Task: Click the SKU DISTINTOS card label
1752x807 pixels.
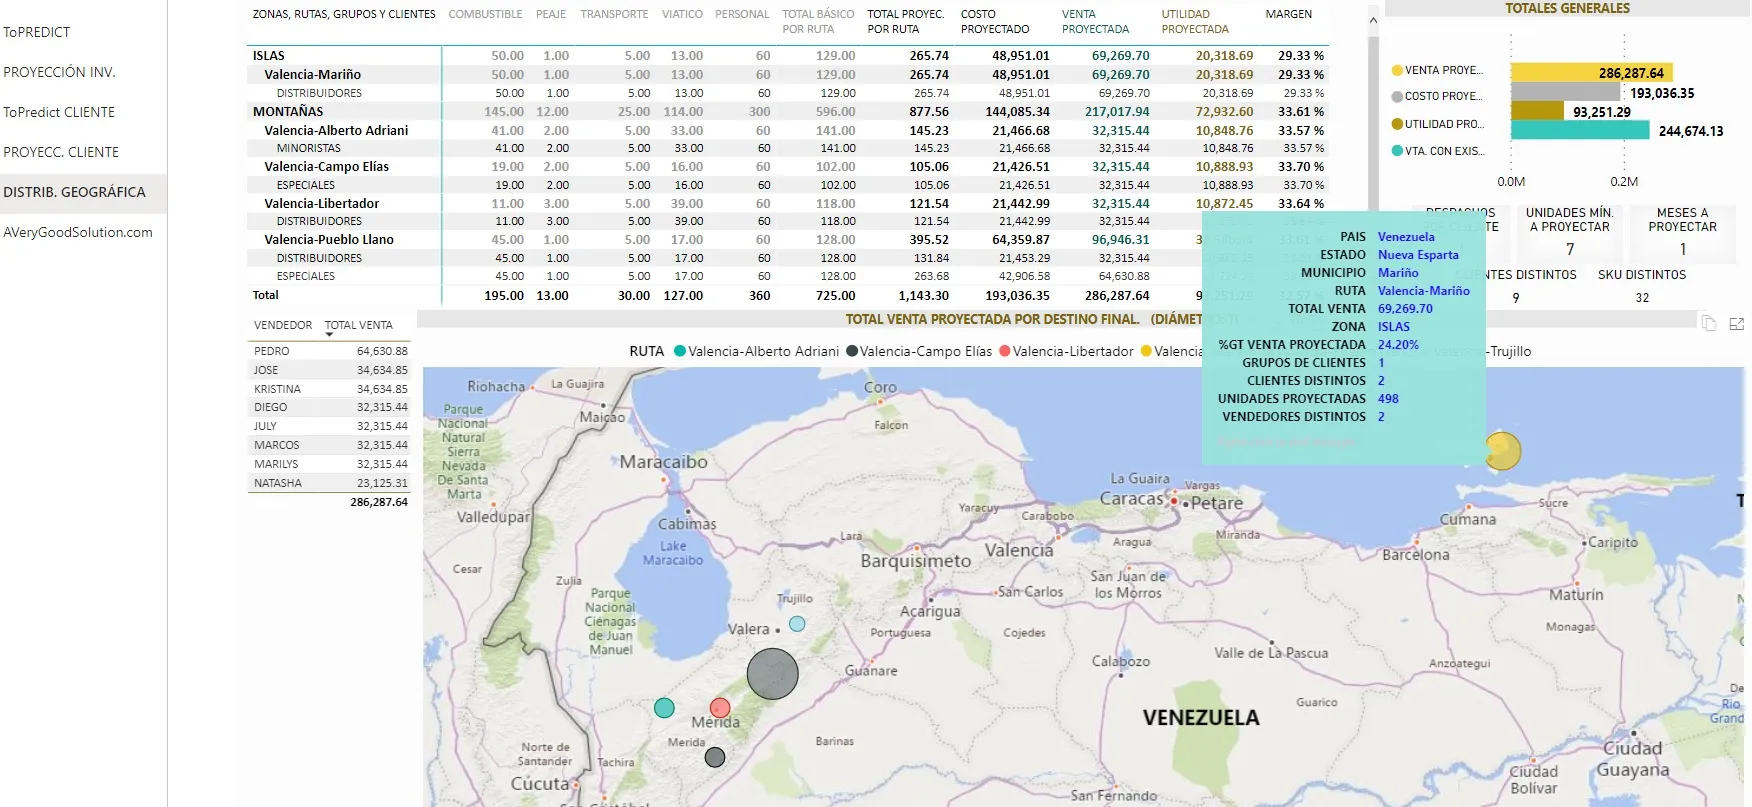Action: tap(1642, 274)
